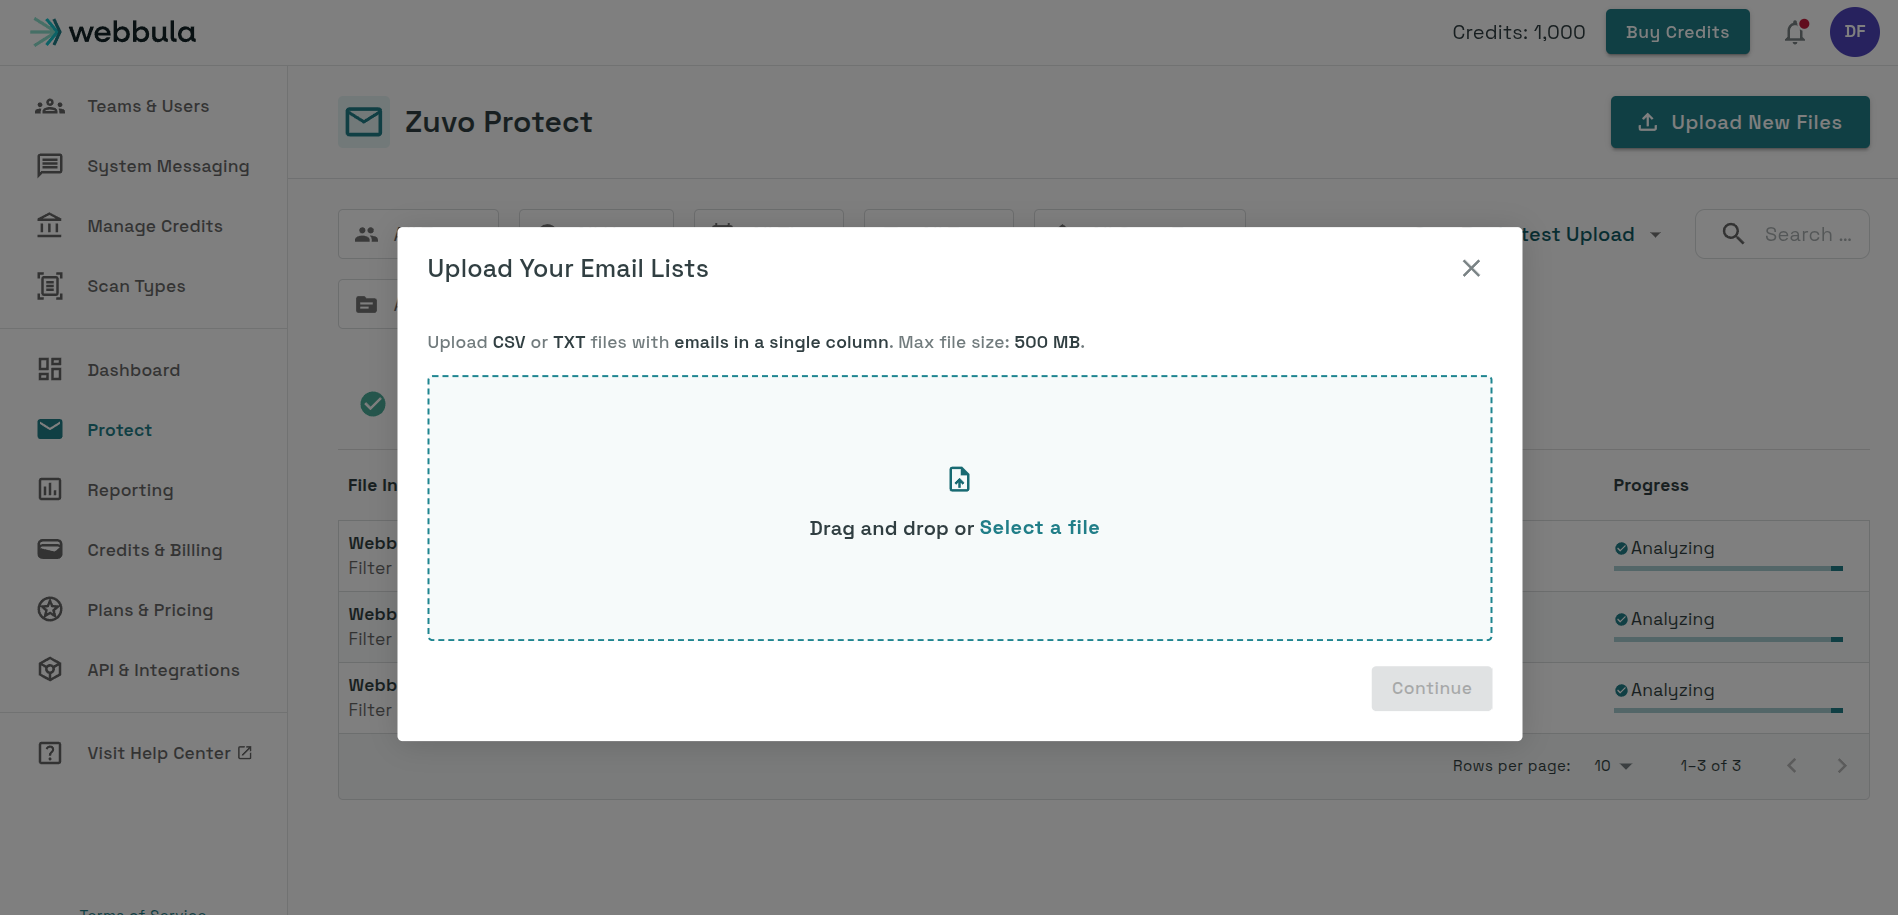The height and width of the screenshot is (915, 1898).
Task: Click the Buy Credits button
Action: coord(1677,32)
